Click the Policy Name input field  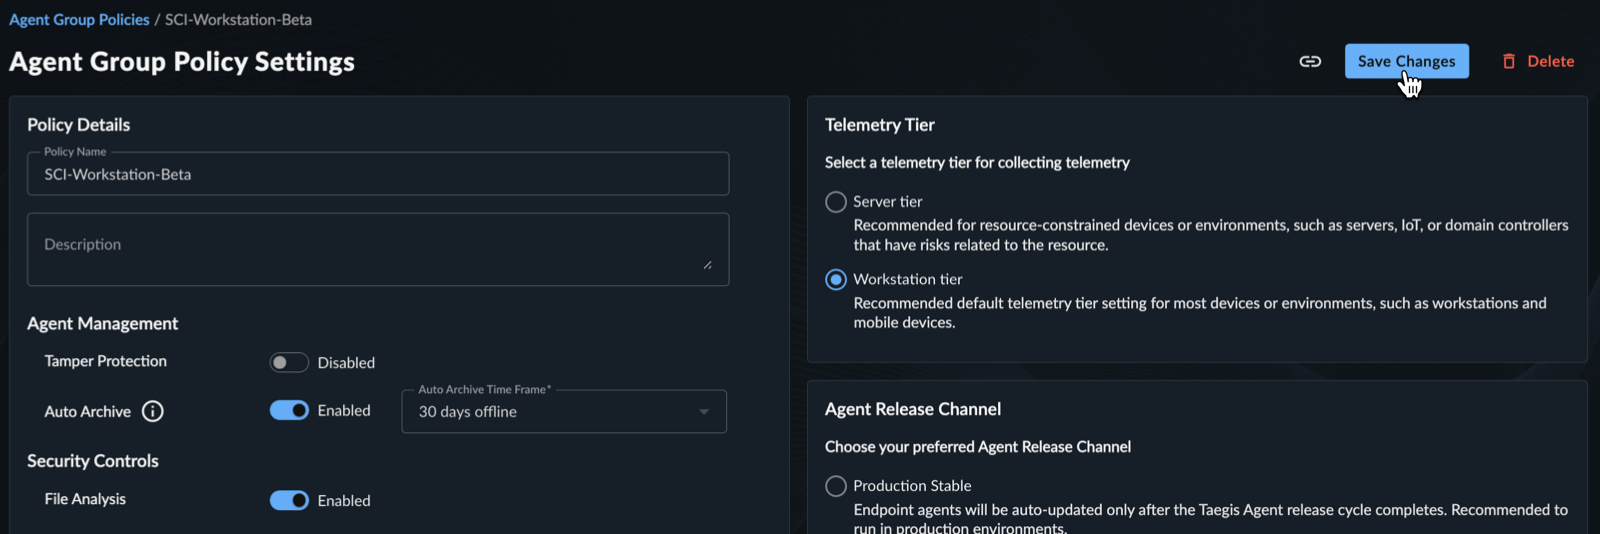tap(378, 174)
